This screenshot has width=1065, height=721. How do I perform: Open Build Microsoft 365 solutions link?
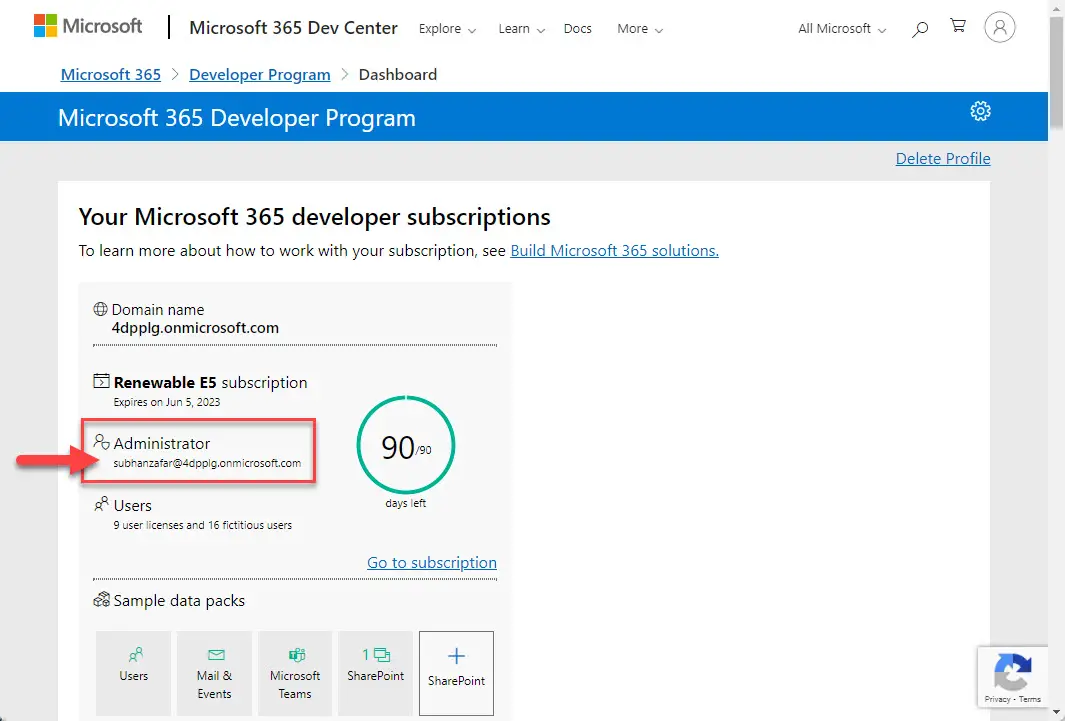tap(615, 251)
